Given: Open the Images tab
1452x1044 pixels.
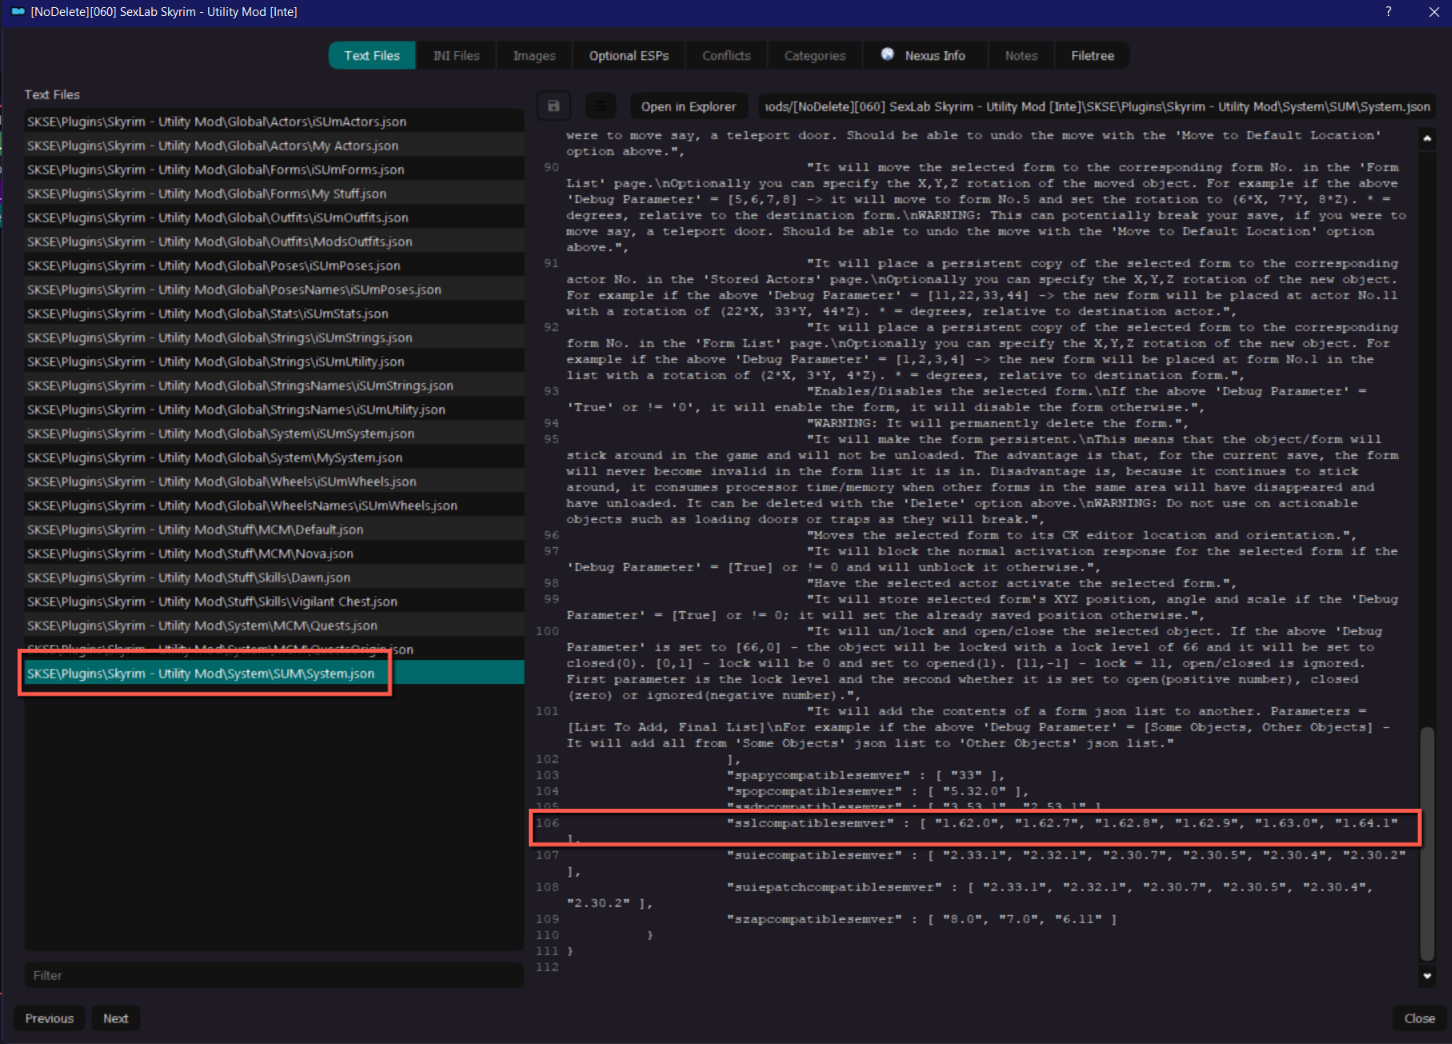Looking at the screenshot, I should click(534, 56).
